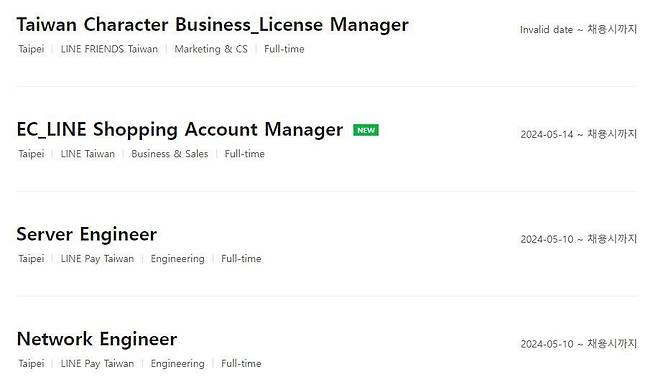Screen dimensions: 658x387
Task: Click Taipei location under License Manager
Action: (x=31, y=49)
